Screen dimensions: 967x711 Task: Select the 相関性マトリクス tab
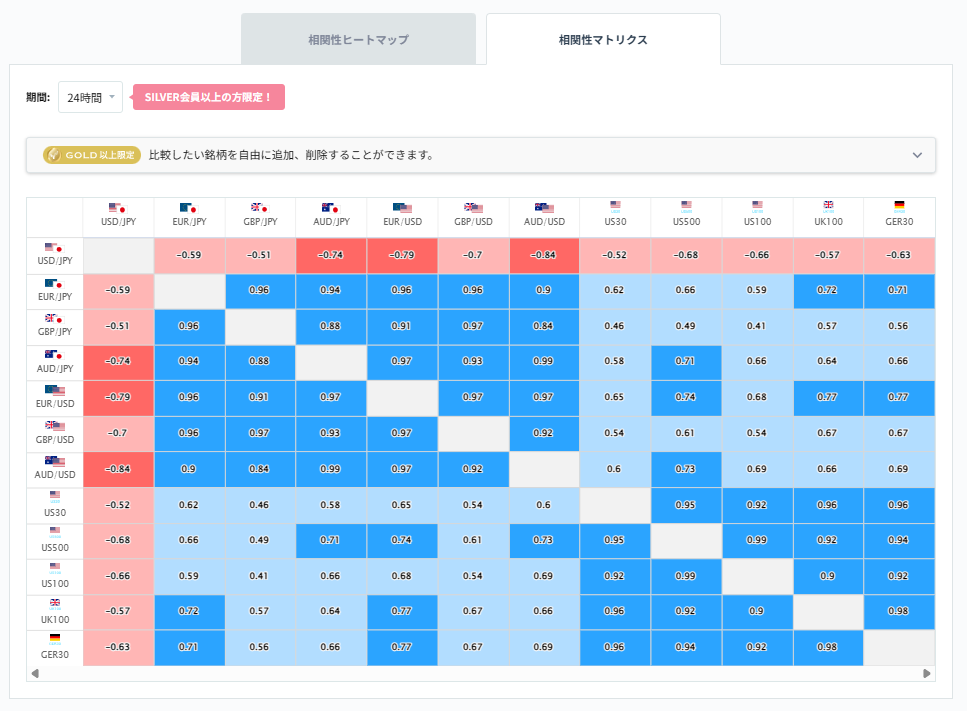pyautogui.click(x=602, y=38)
